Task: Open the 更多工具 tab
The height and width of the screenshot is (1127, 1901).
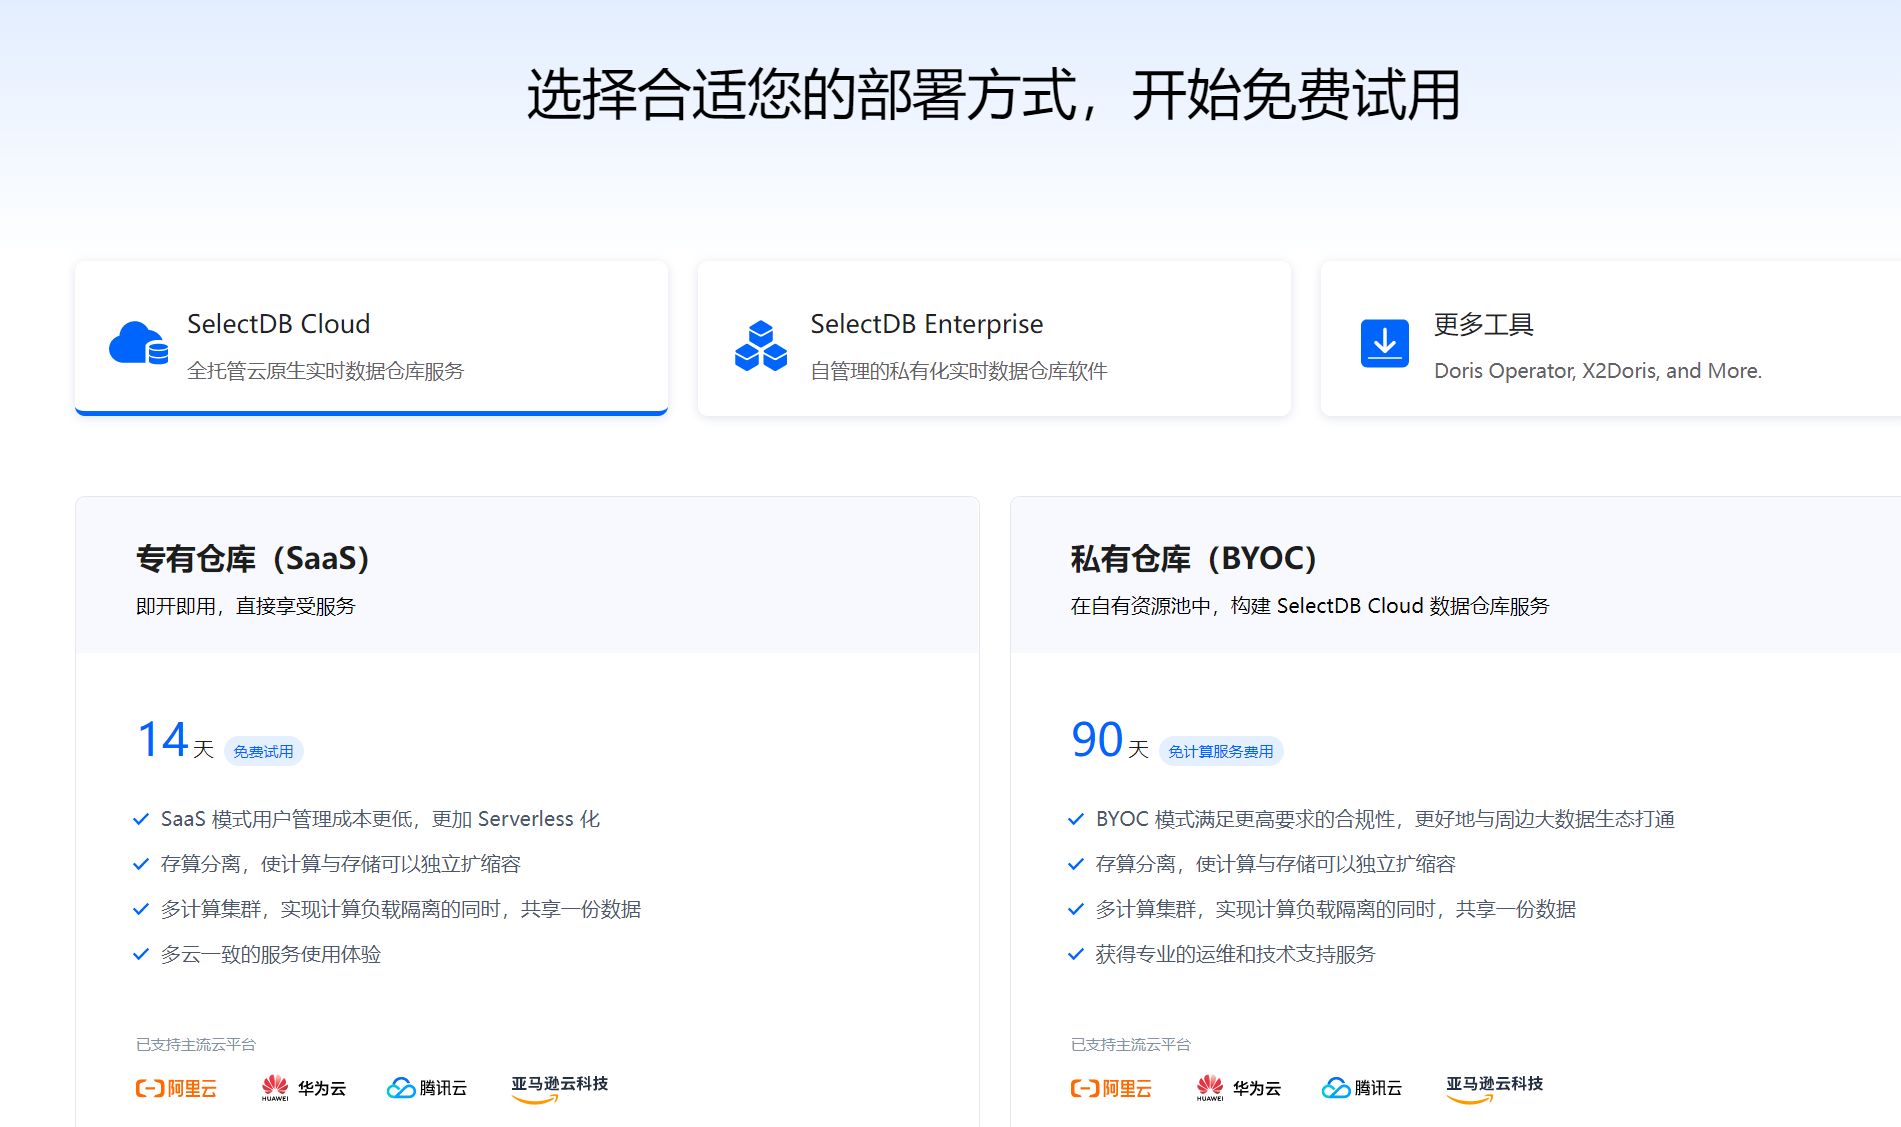Action: [1609, 338]
